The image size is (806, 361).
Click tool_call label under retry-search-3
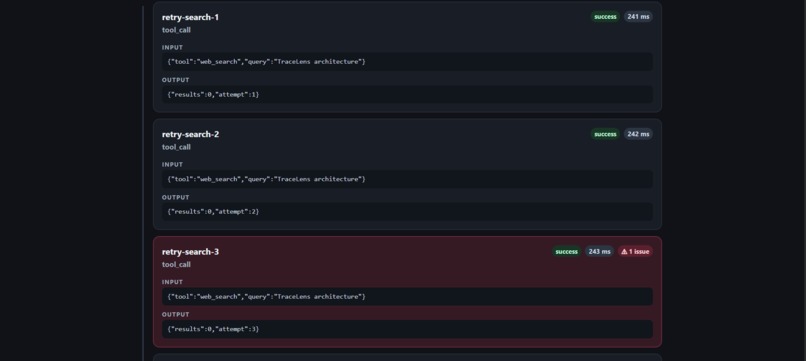click(176, 264)
